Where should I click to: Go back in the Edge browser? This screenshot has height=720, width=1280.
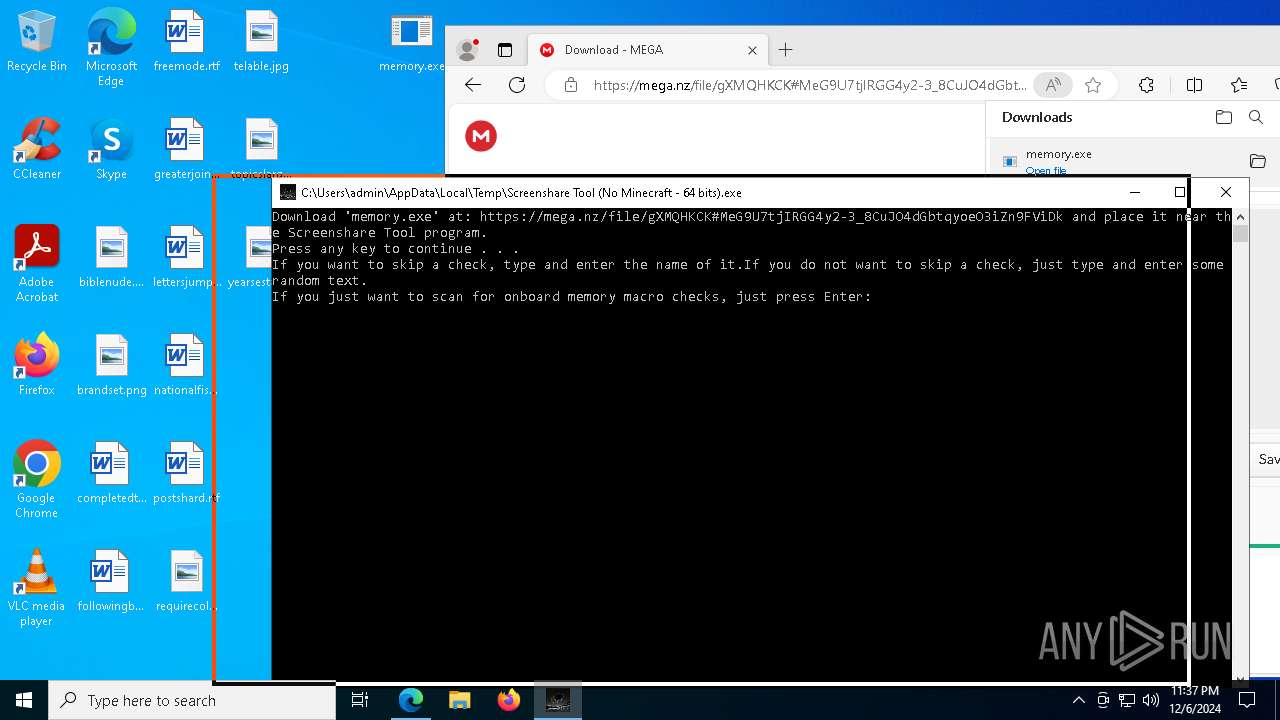473,85
